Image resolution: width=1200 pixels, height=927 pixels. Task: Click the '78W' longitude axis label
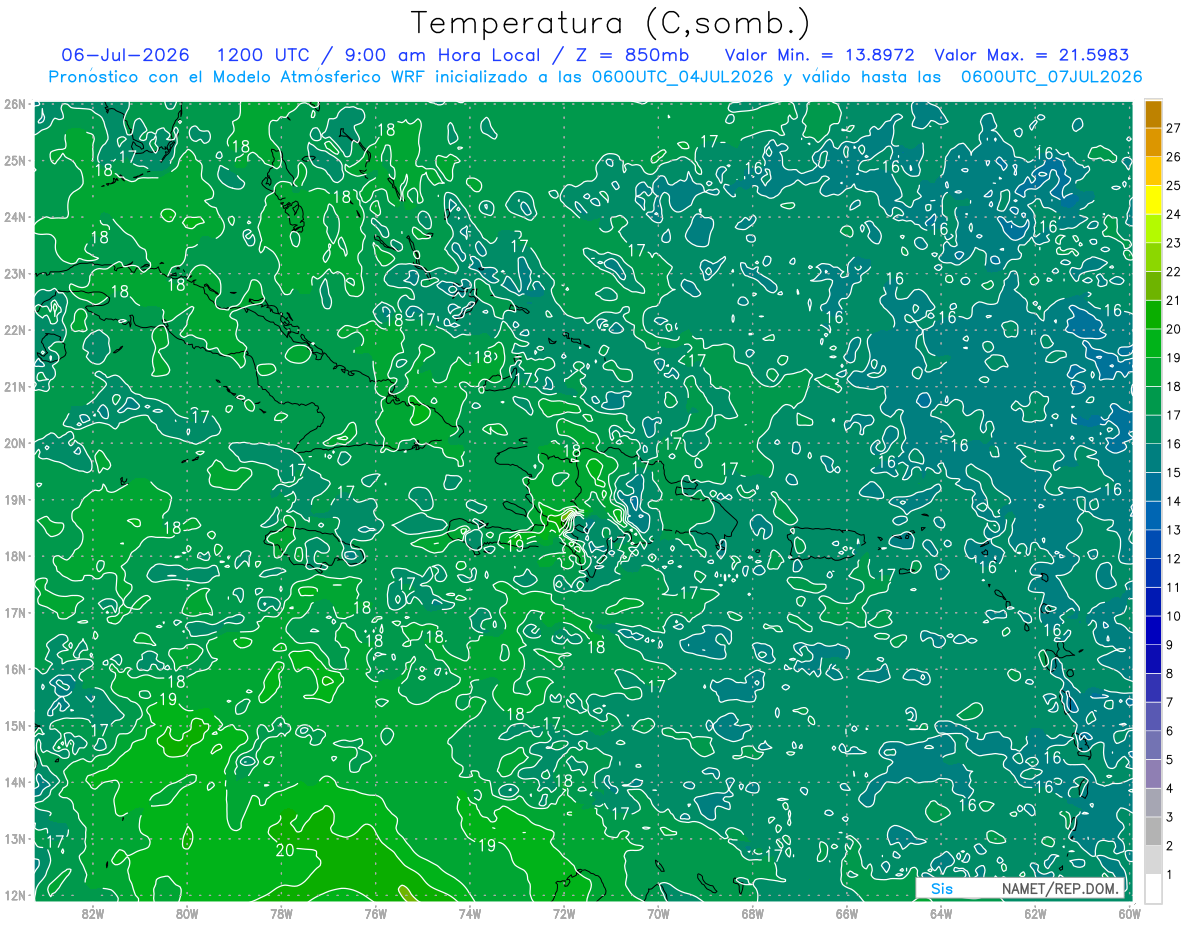coord(281,913)
